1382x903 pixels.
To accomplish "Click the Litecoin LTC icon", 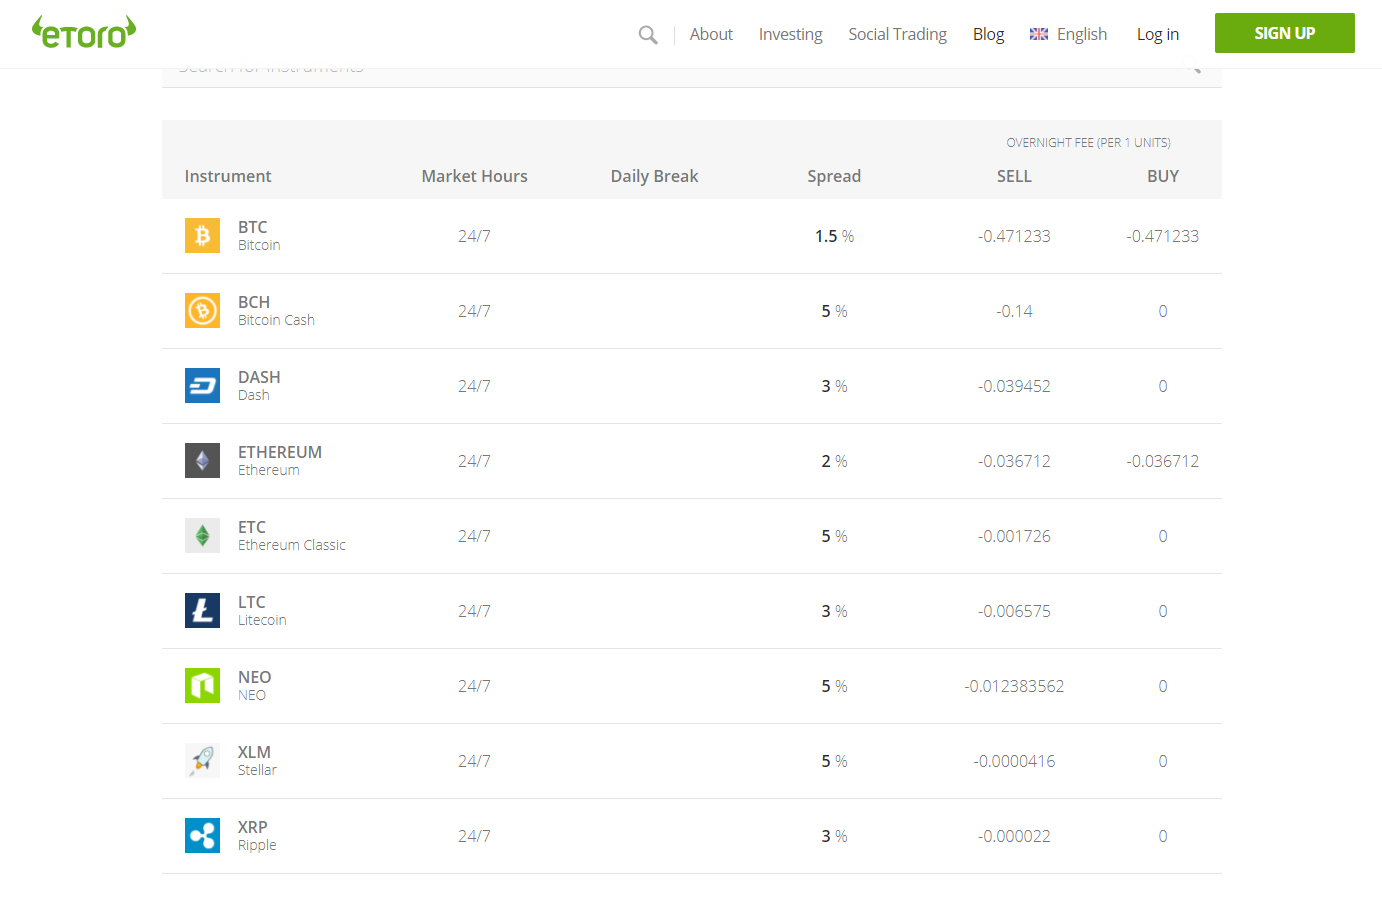I will pyautogui.click(x=202, y=611).
